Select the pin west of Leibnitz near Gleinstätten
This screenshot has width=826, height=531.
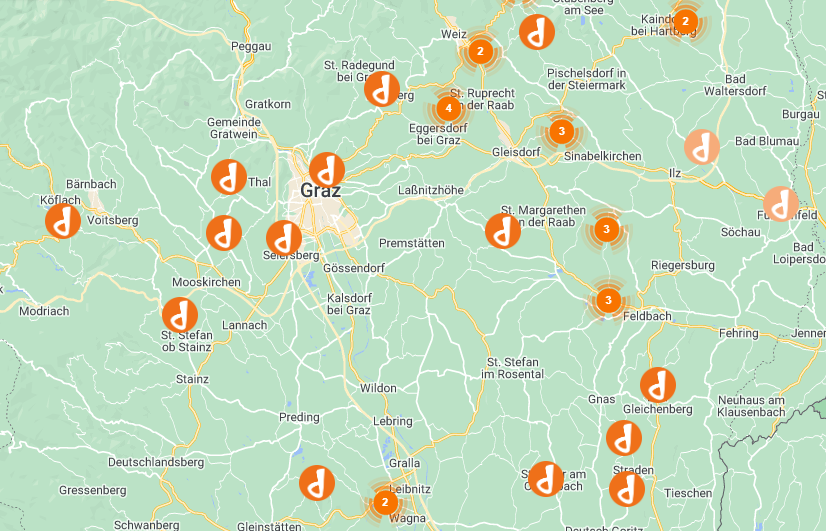317,483
